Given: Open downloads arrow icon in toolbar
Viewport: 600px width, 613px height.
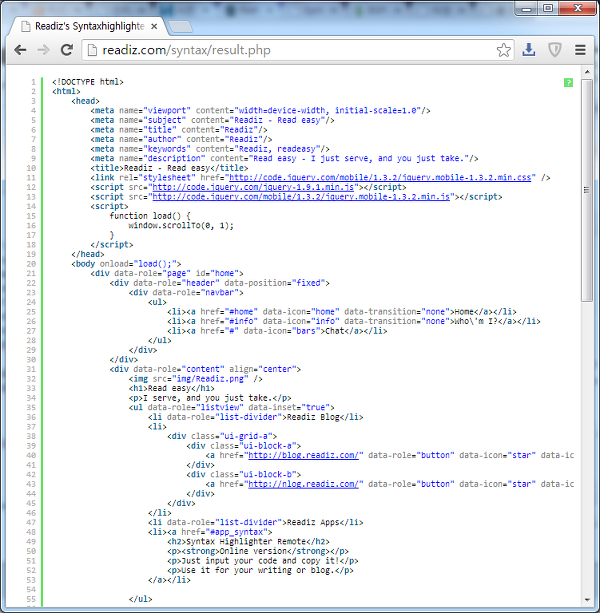Looking at the screenshot, I should (x=528, y=50).
